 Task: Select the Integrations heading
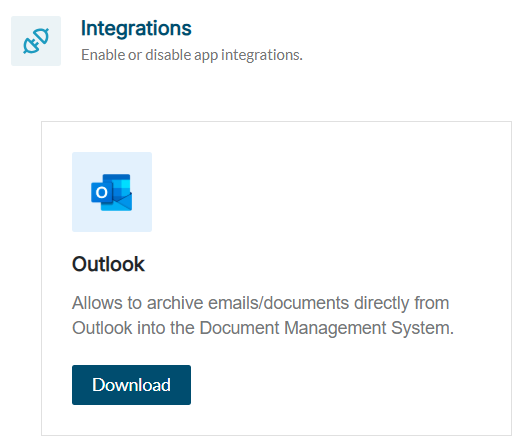[136, 28]
